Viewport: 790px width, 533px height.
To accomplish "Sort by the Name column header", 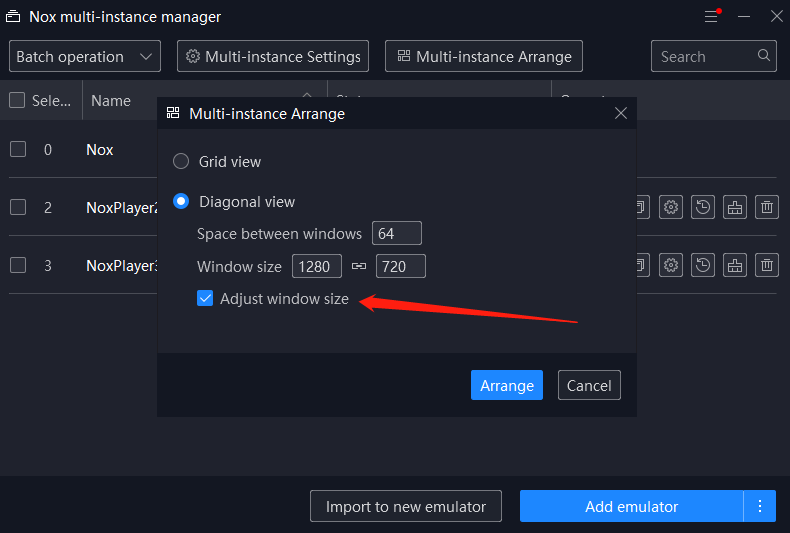I will 111,100.
